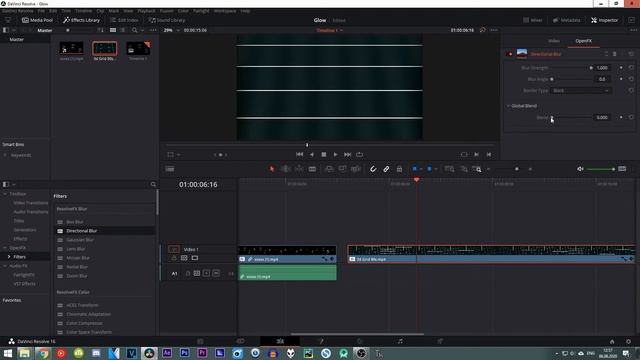640x360 pixels.
Task: Click the Replace Clip icon
Action: point(356,169)
